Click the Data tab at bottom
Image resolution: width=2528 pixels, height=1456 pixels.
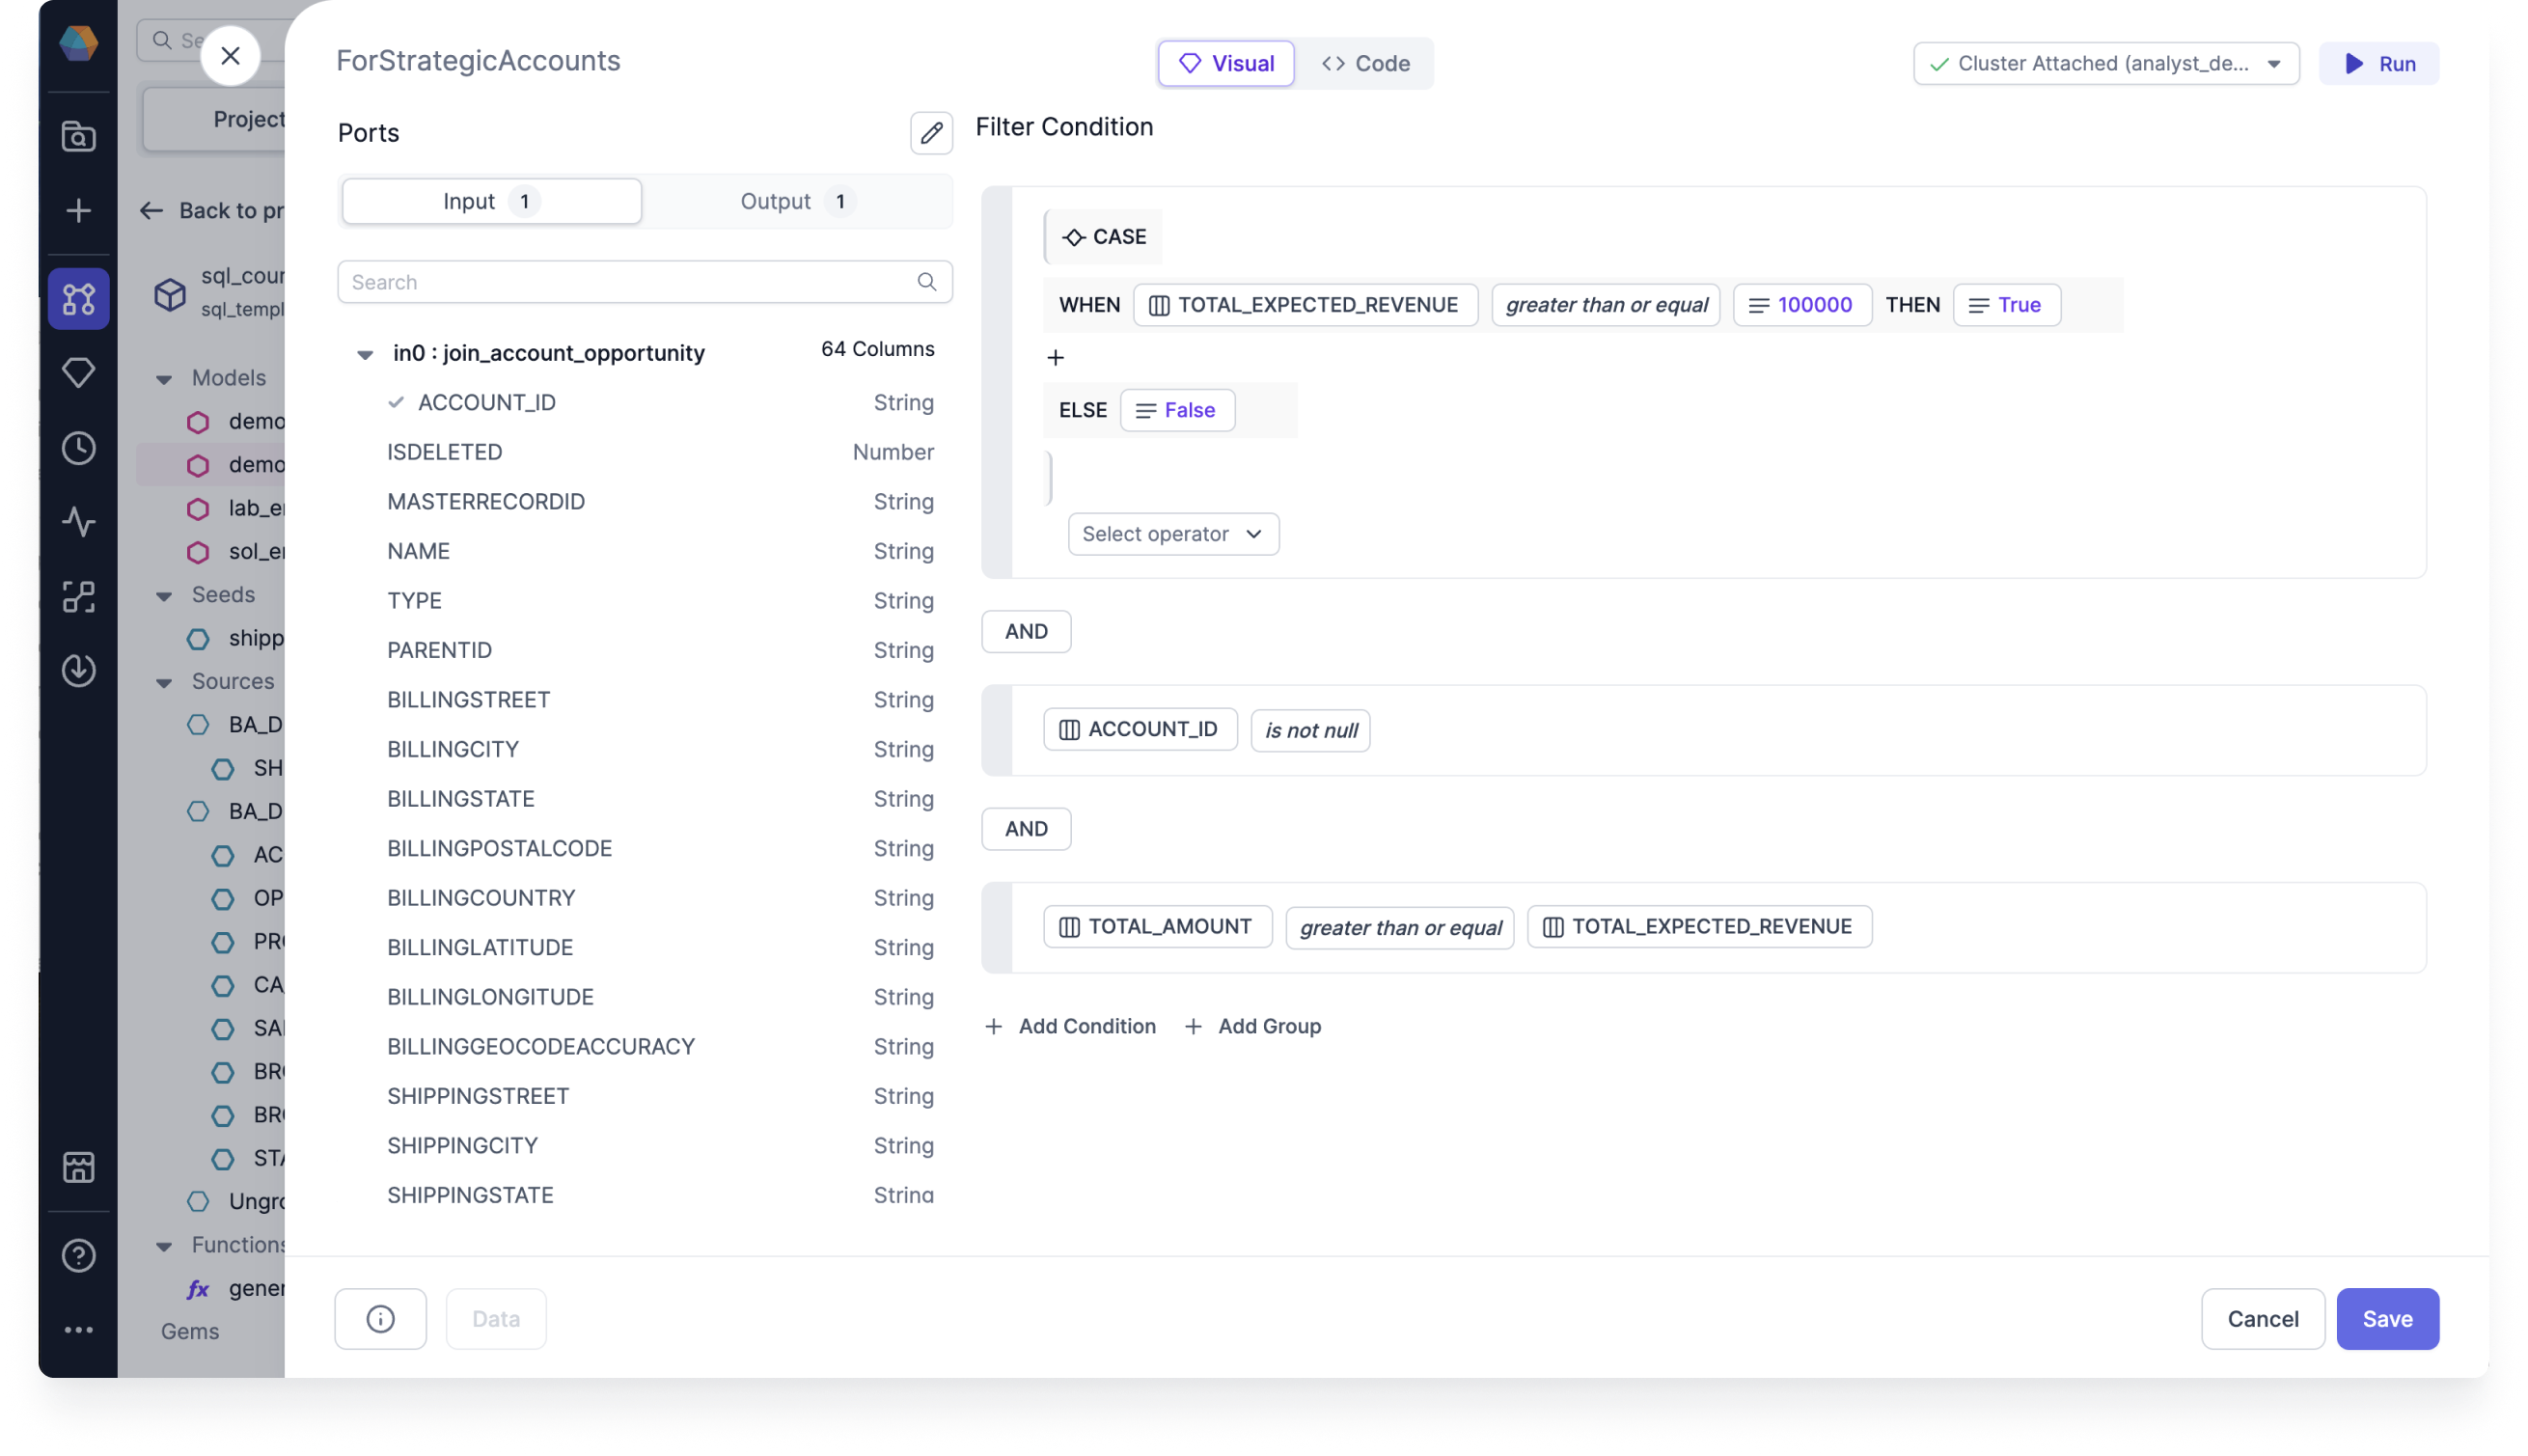495,1317
